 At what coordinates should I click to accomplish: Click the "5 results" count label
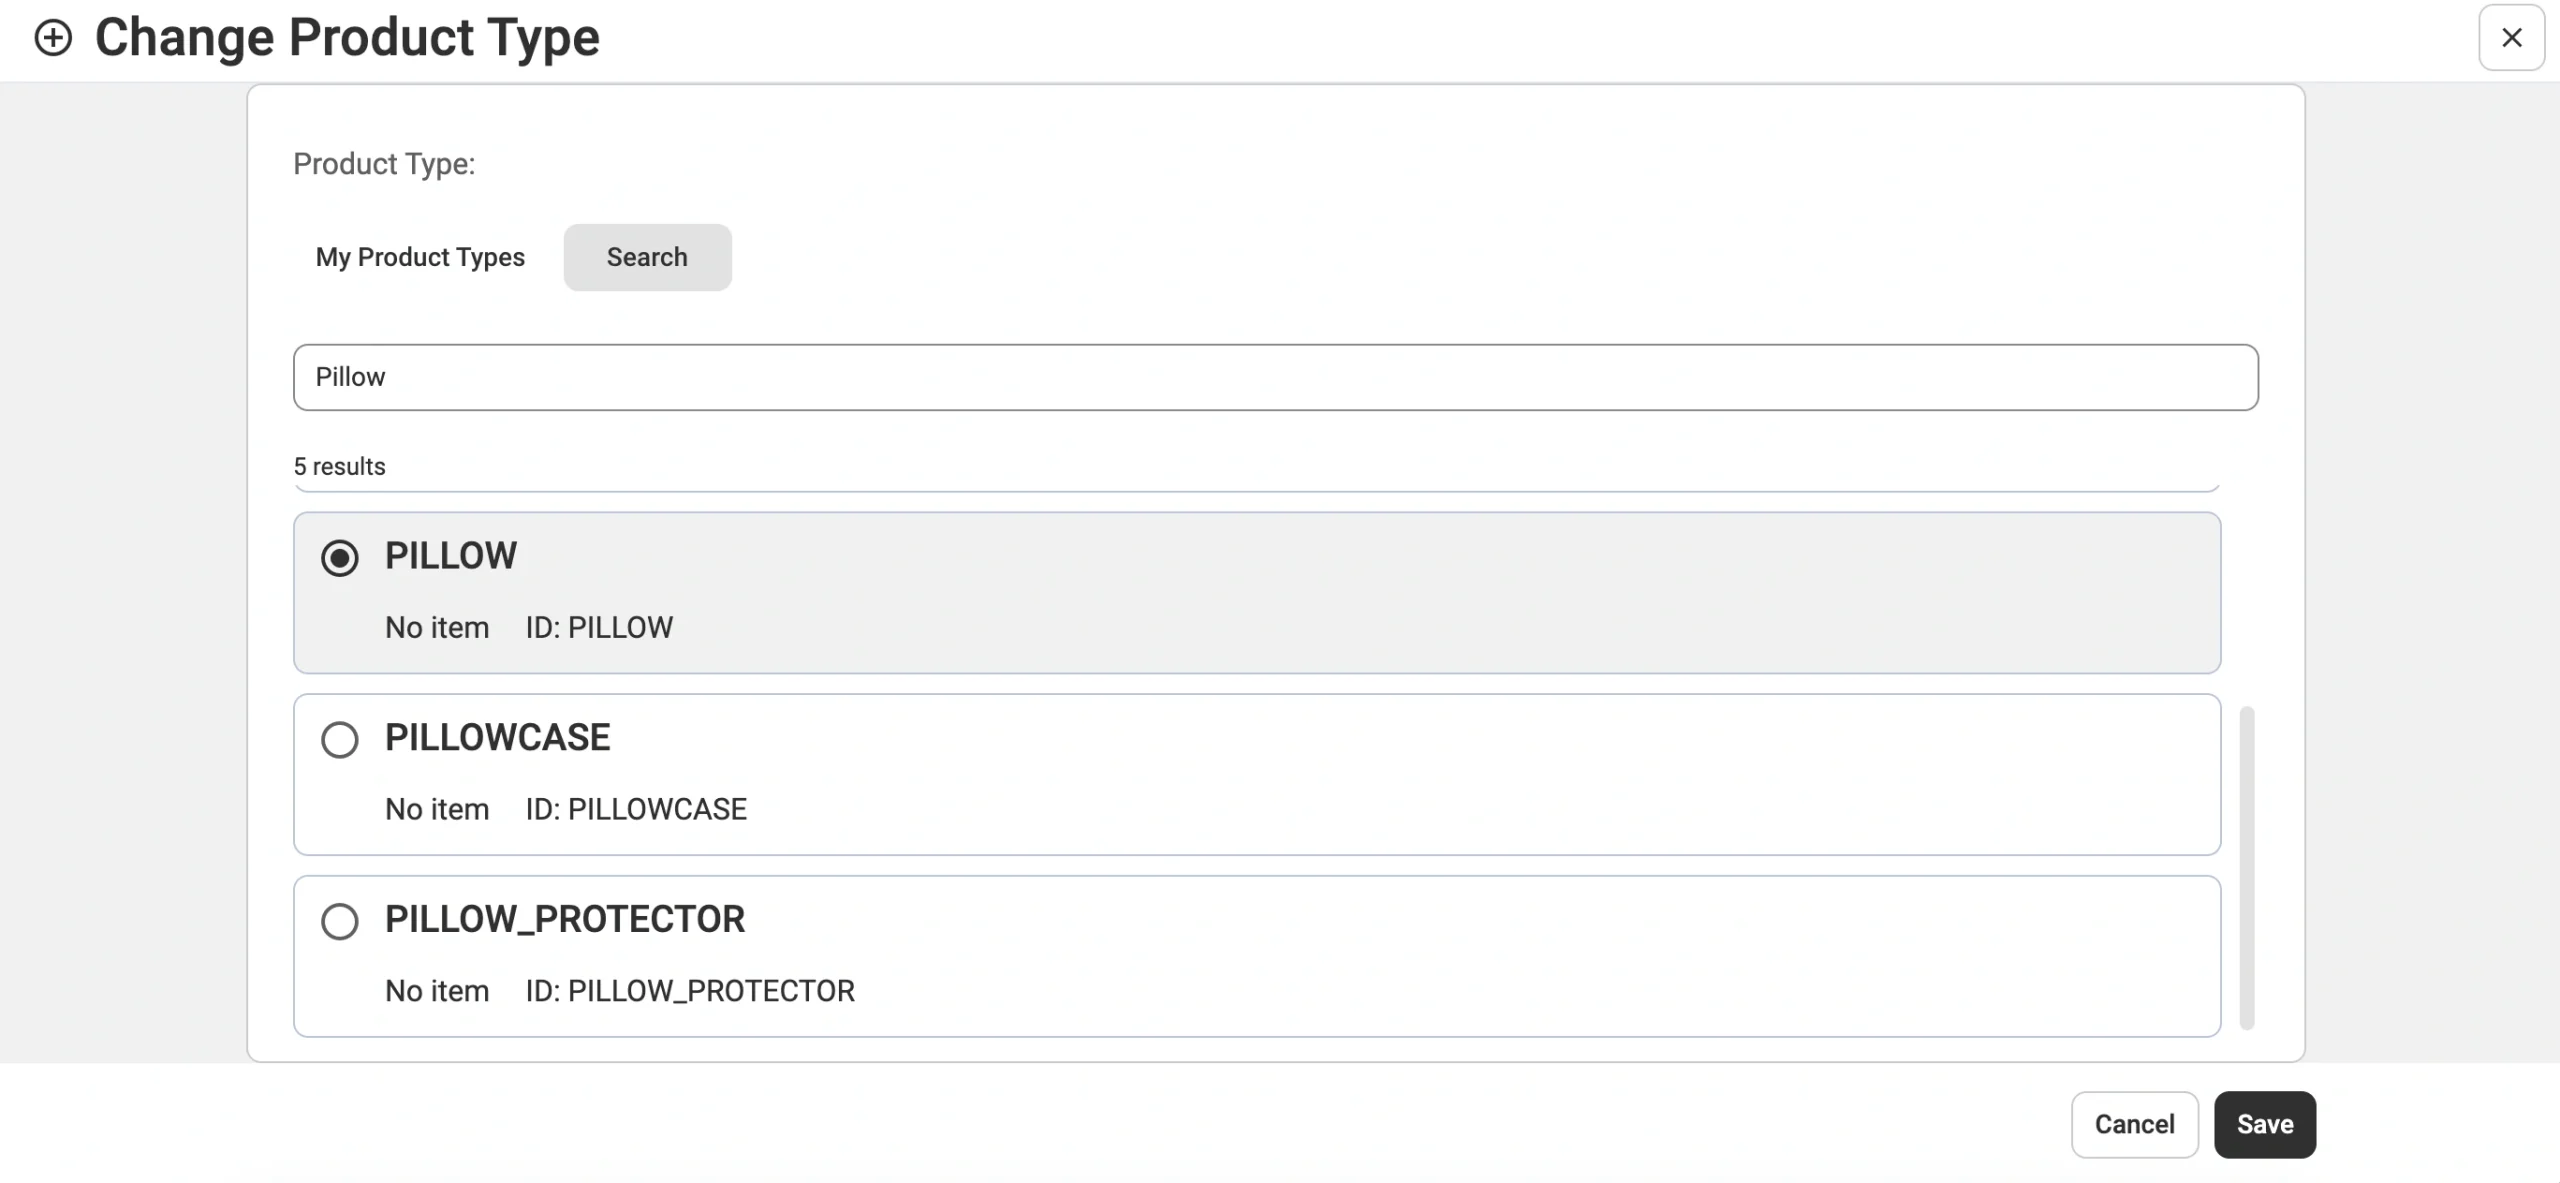[339, 466]
